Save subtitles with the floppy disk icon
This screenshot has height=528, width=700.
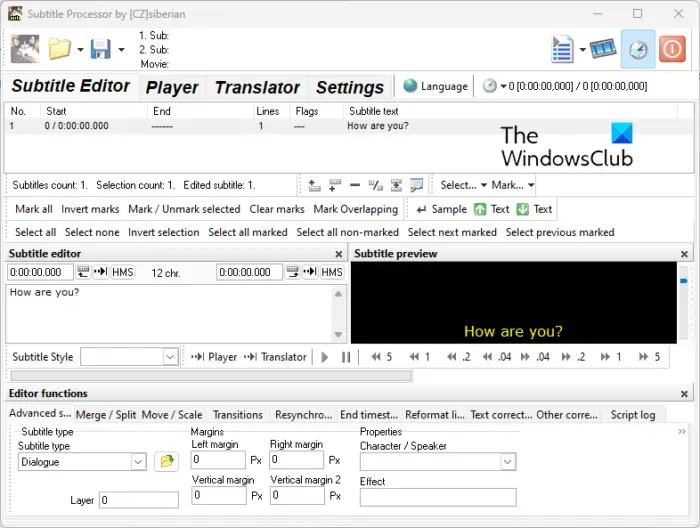coord(100,49)
